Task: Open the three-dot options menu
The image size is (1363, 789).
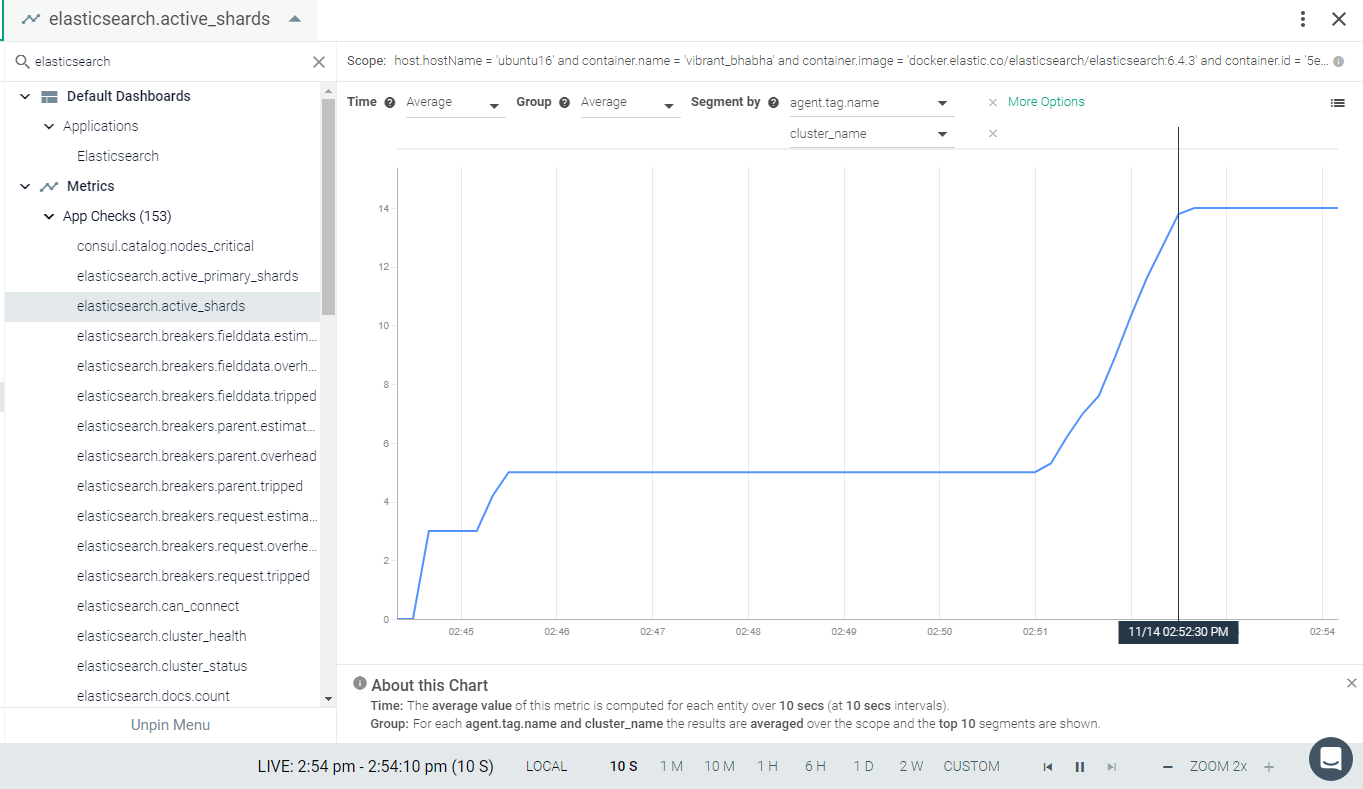Action: tap(1303, 19)
